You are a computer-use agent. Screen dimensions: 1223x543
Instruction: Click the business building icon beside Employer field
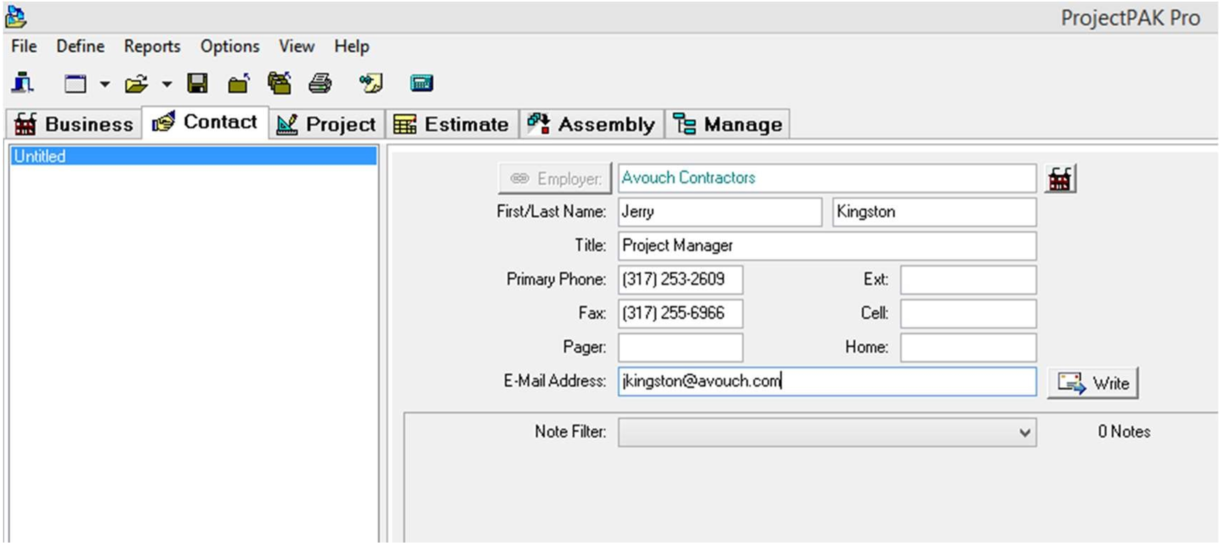click(1059, 179)
